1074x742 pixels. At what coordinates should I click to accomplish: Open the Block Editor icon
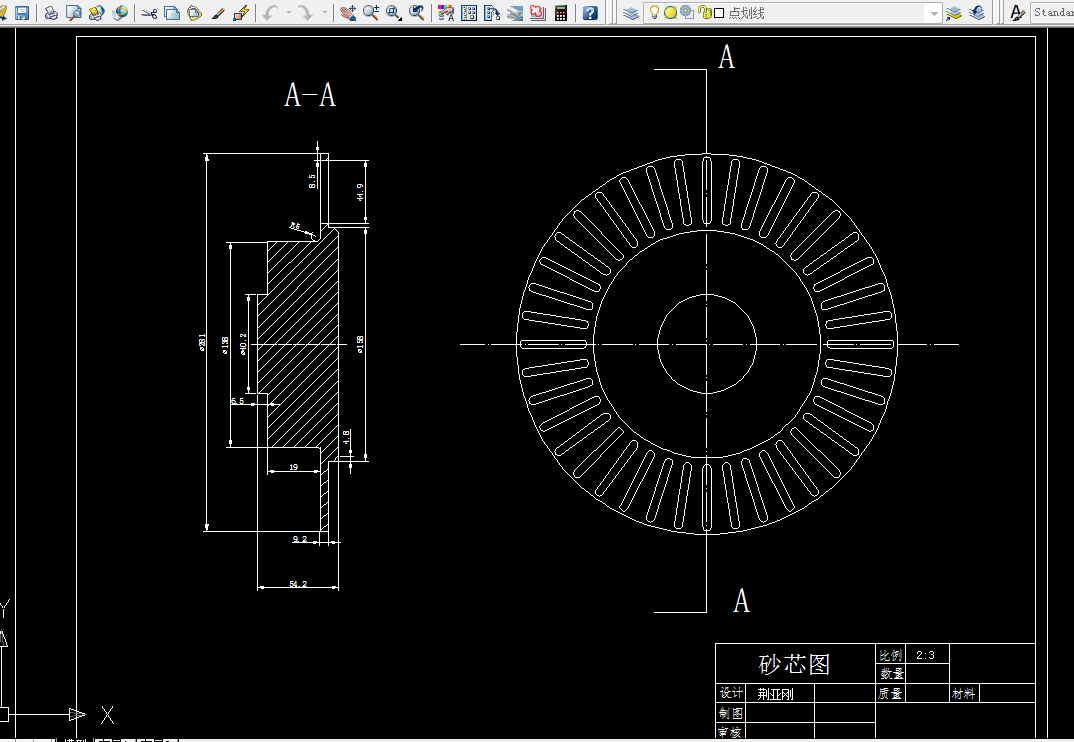240,12
